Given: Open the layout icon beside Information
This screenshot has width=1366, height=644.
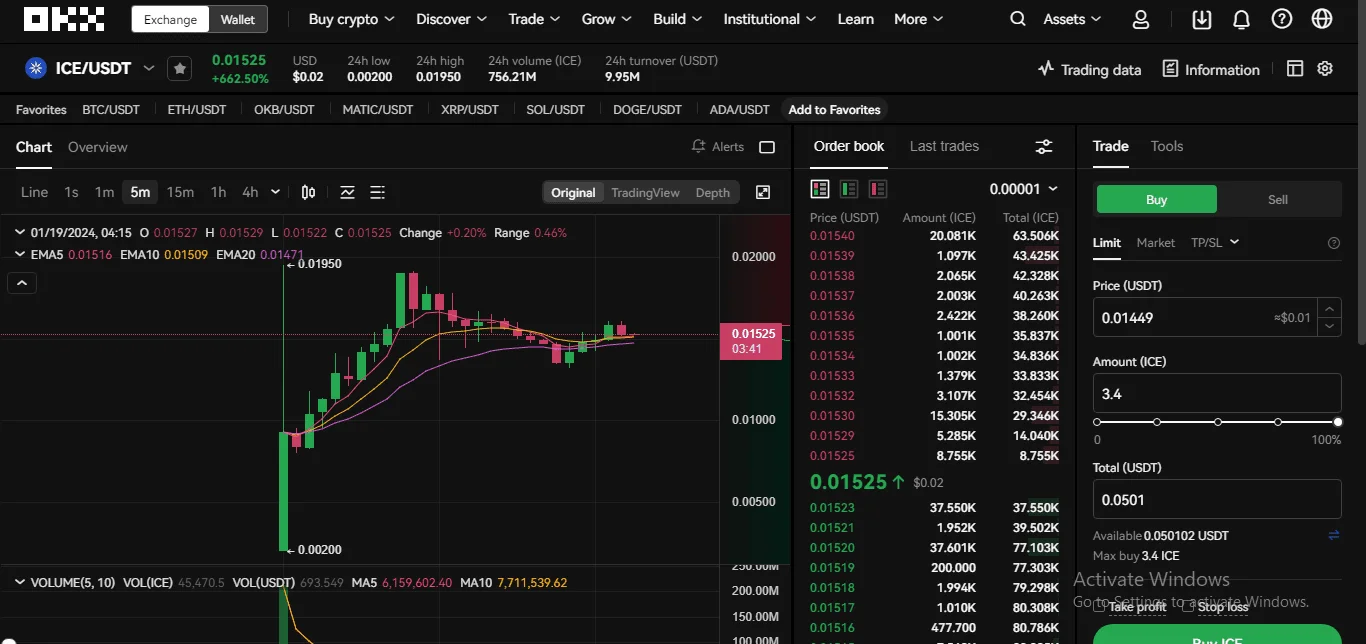Looking at the screenshot, I should pos(1295,69).
